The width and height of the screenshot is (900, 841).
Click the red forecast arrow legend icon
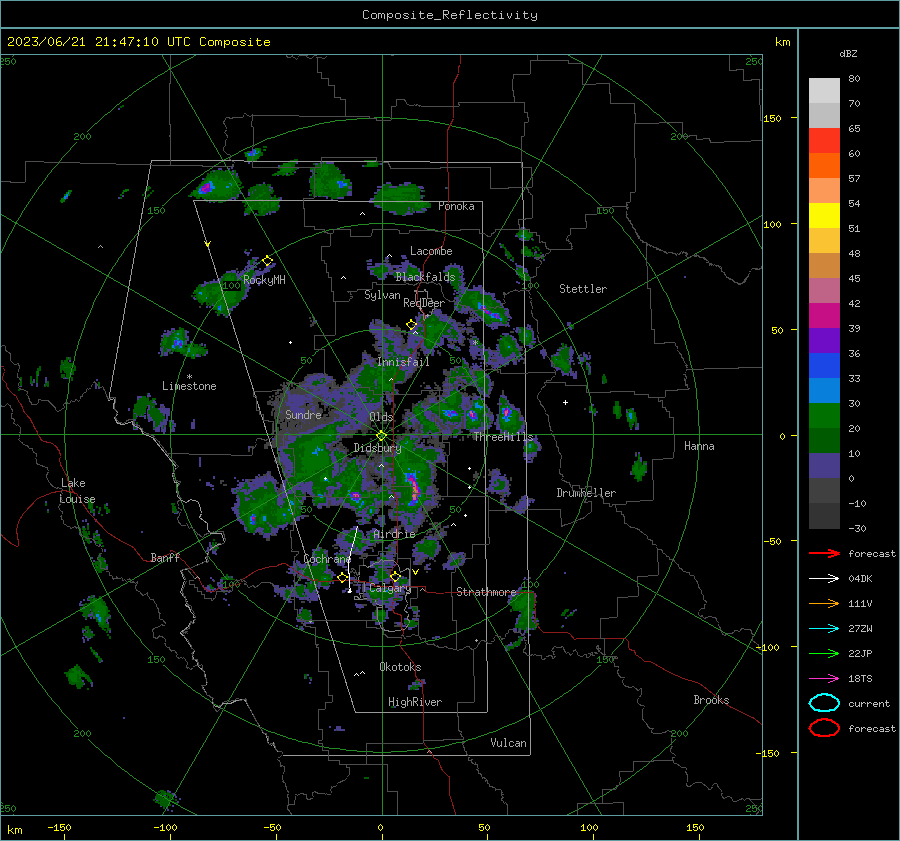pyautogui.click(x=824, y=553)
